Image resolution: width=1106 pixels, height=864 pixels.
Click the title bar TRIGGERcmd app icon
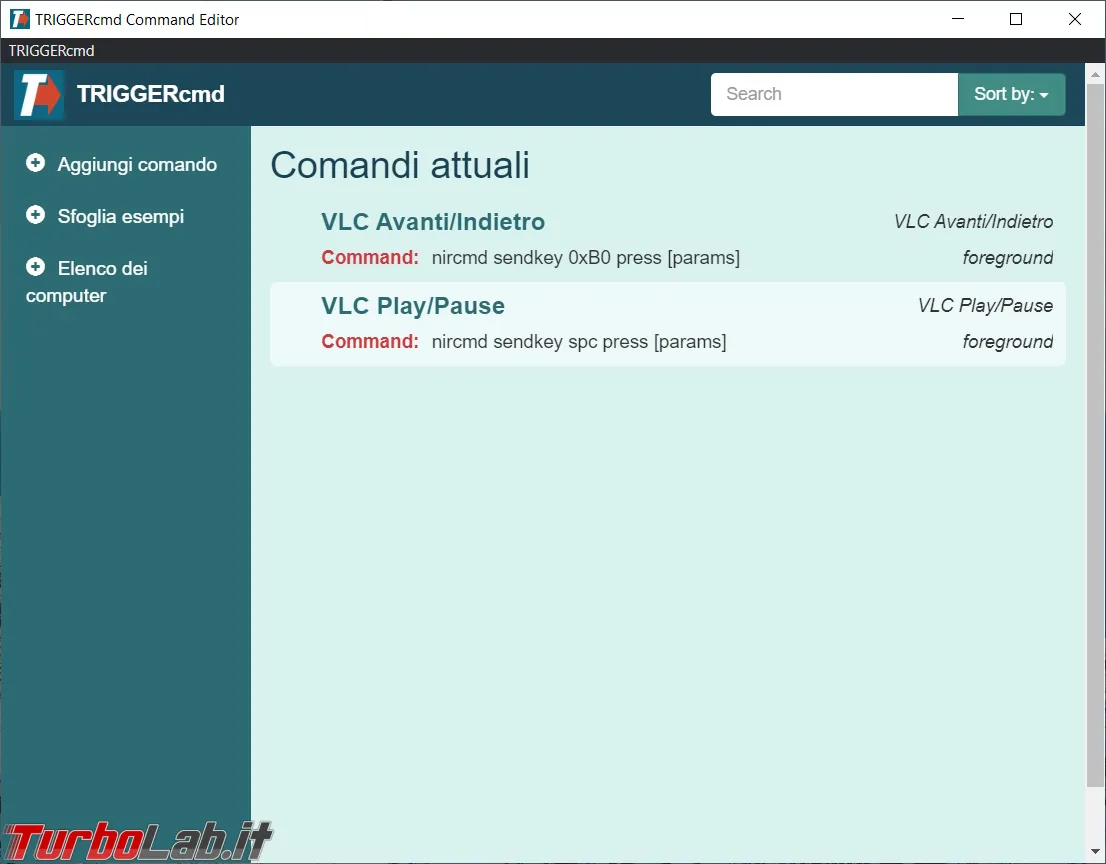19,19
